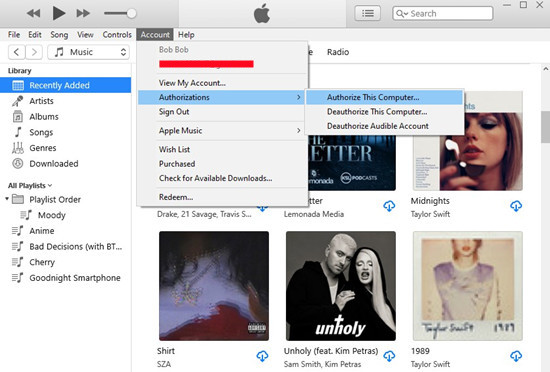Open the Help menu
550x372 pixels.
point(186,35)
